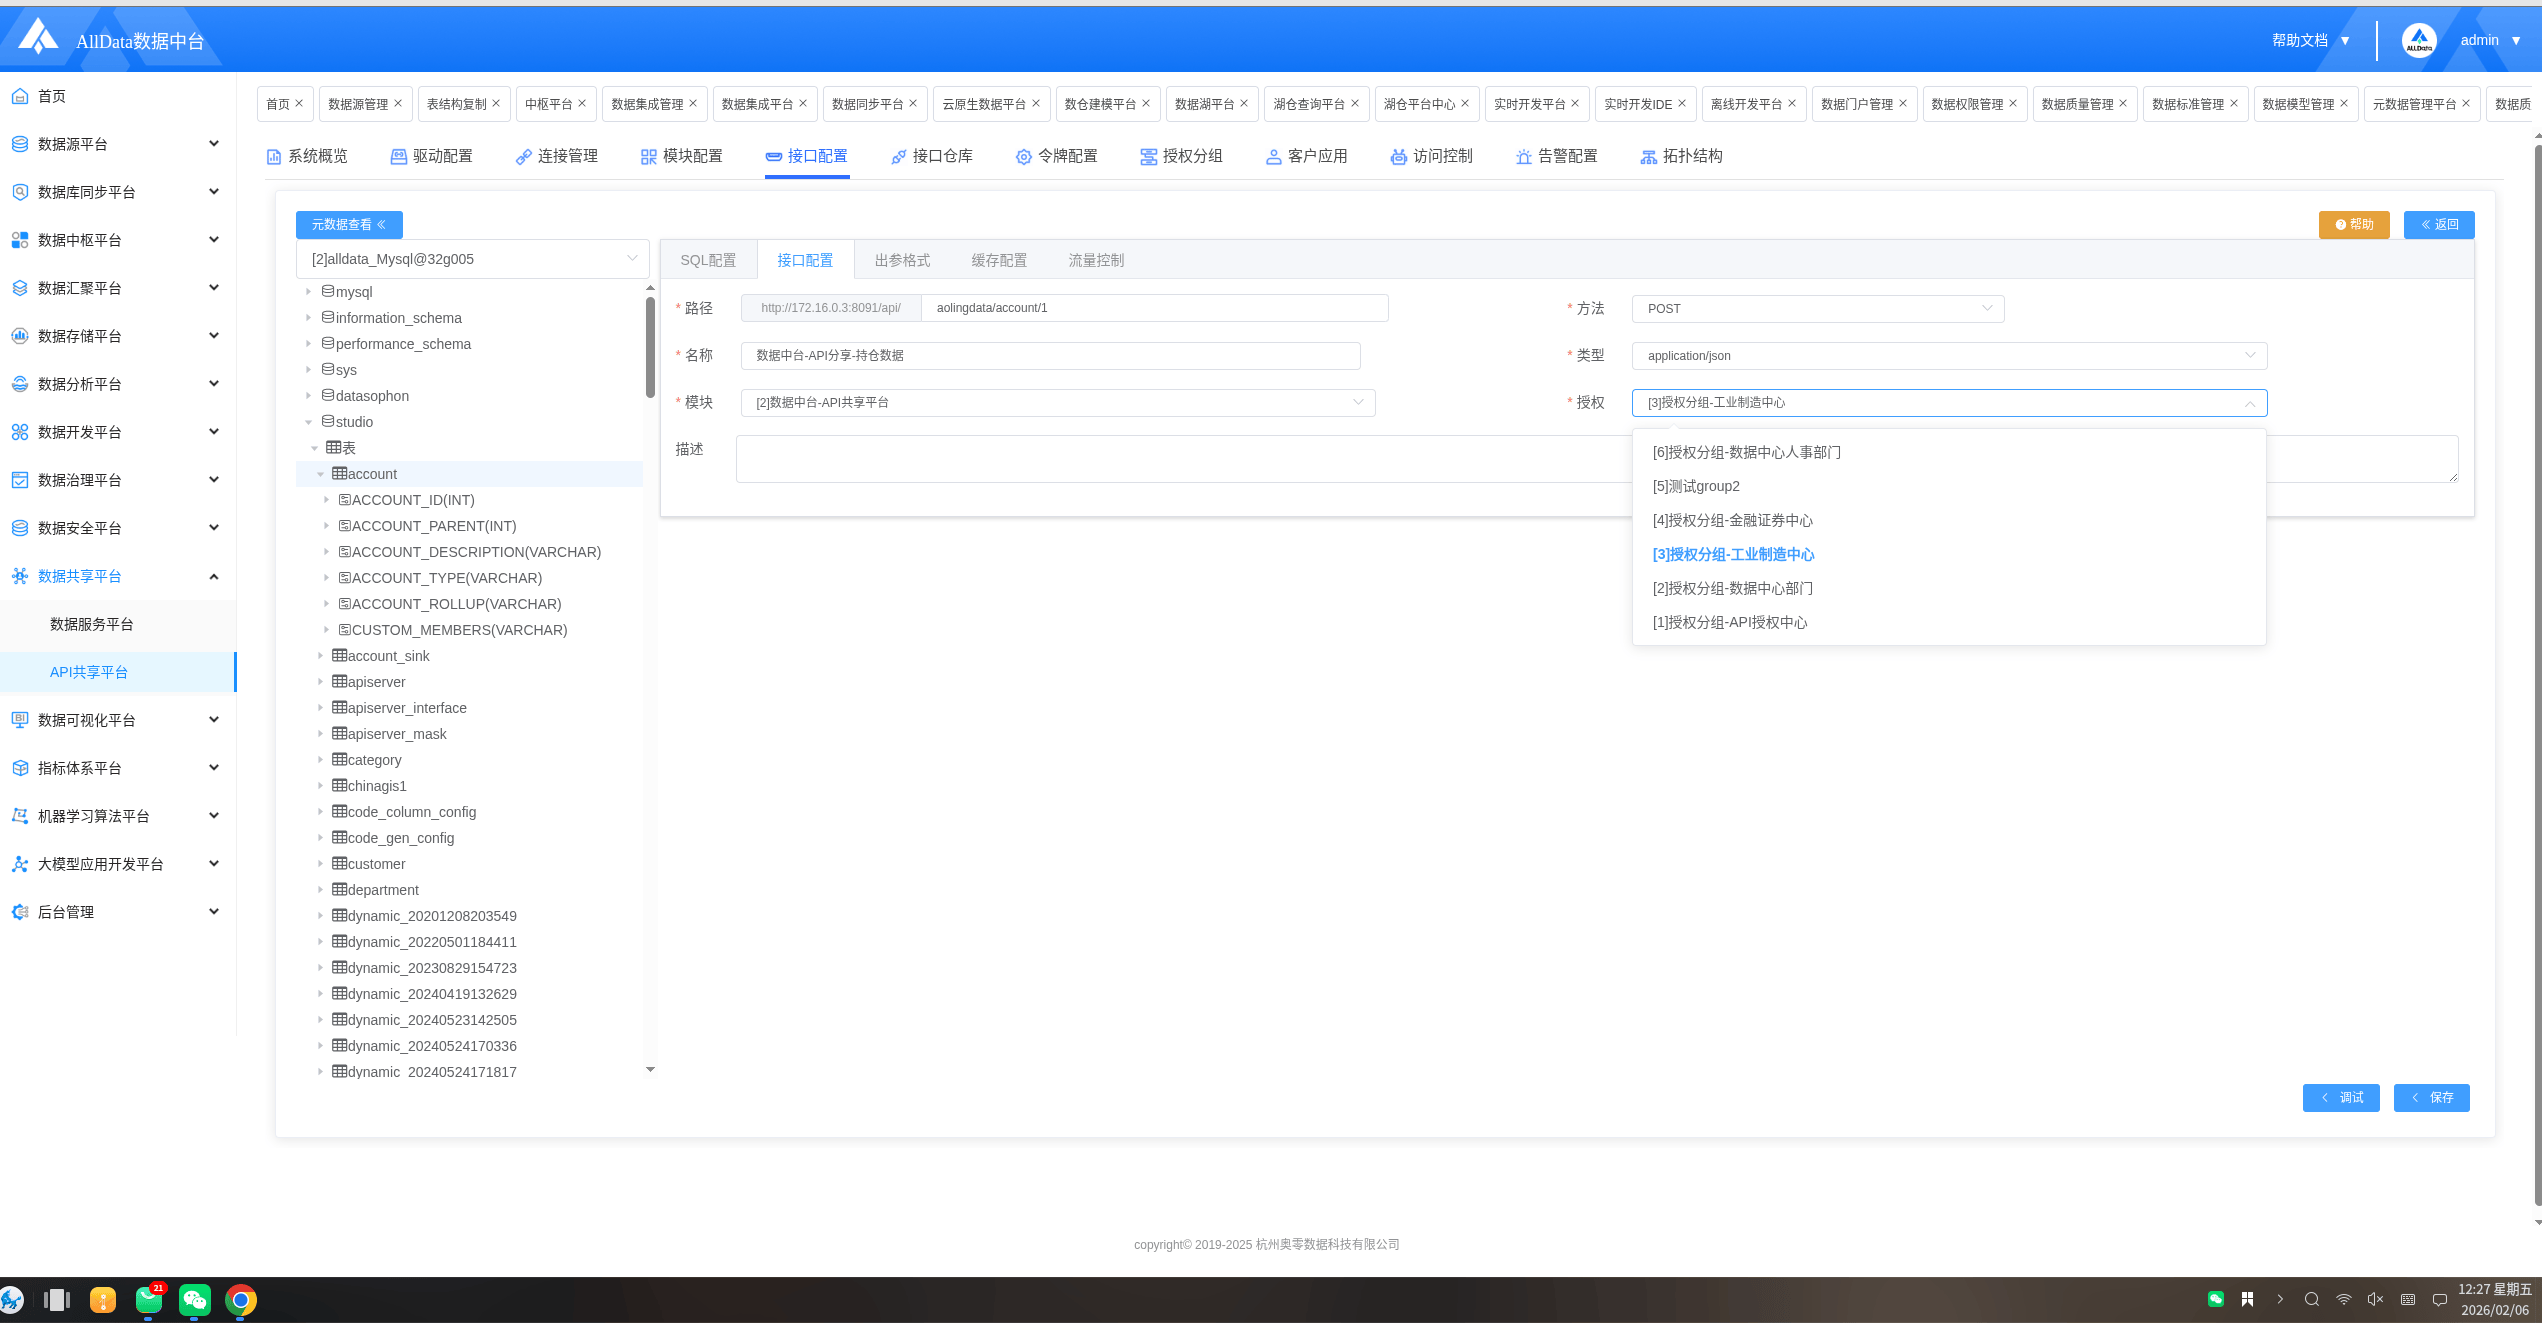Open the 方法 POST dropdown
This screenshot has width=2542, height=1323.
(x=1817, y=309)
